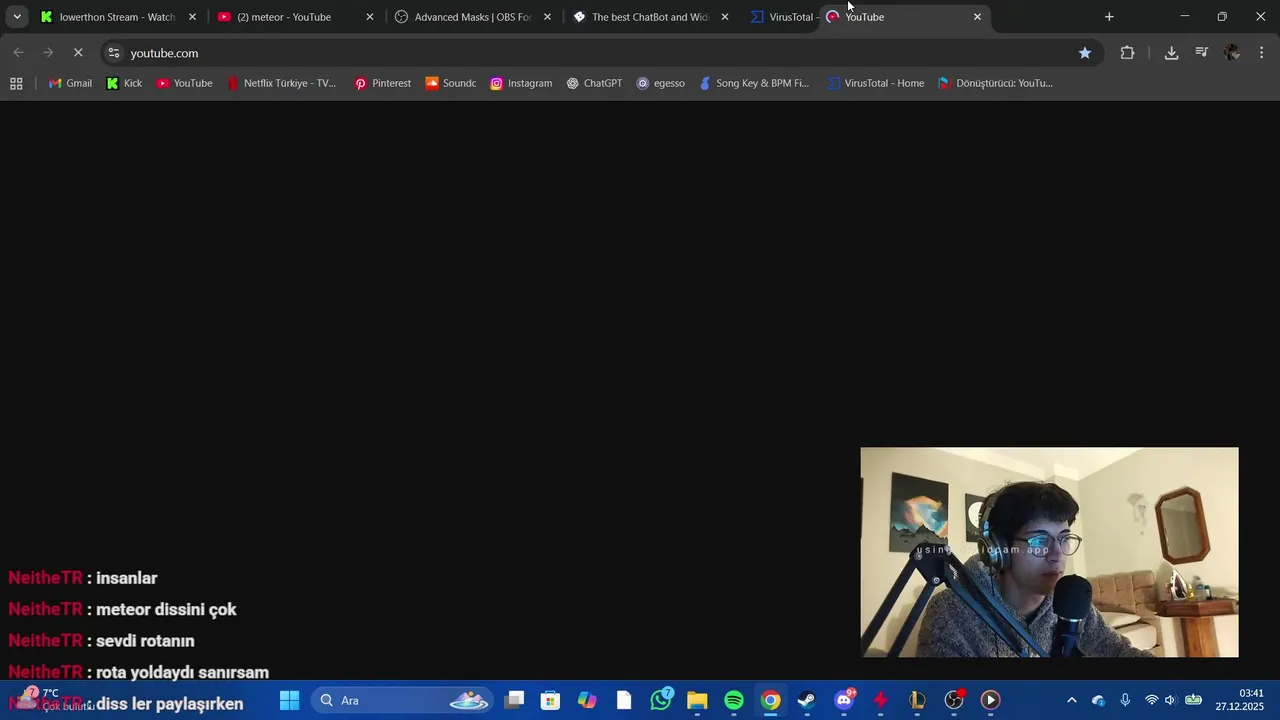
Task: Open the battery status tray icon
Action: coord(1193,700)
